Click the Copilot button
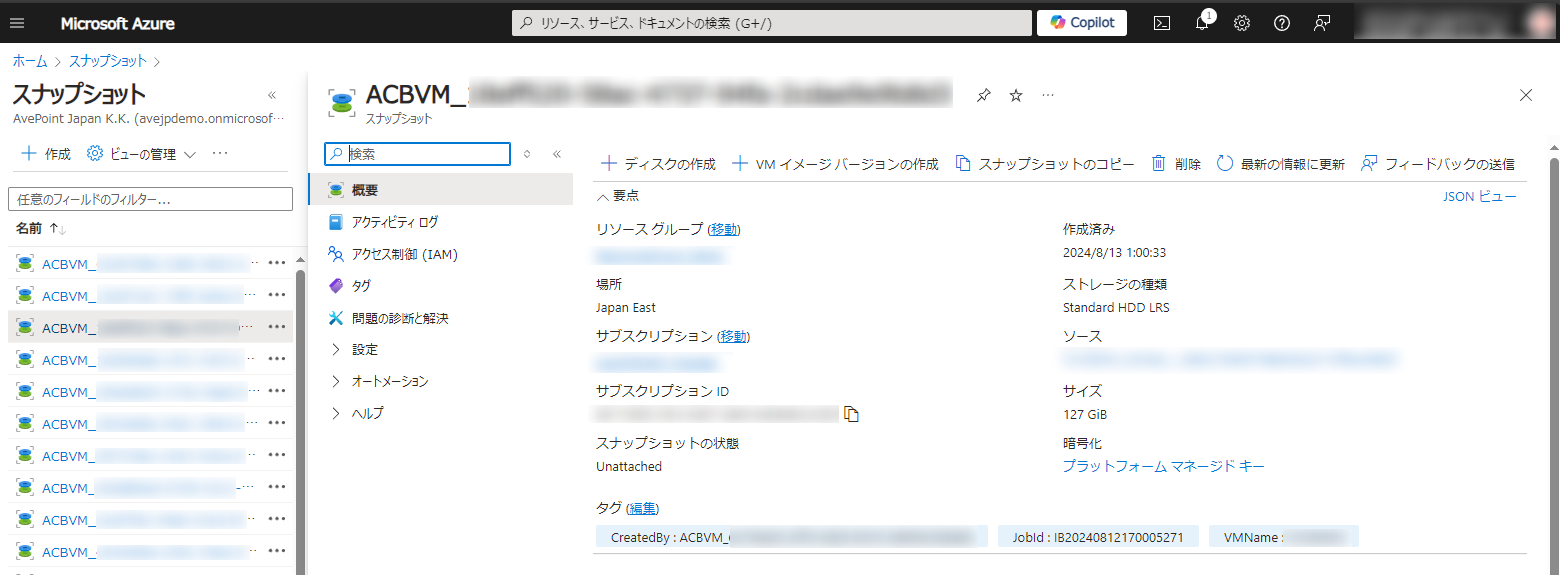The image size is (1560, 575). 1082,23
